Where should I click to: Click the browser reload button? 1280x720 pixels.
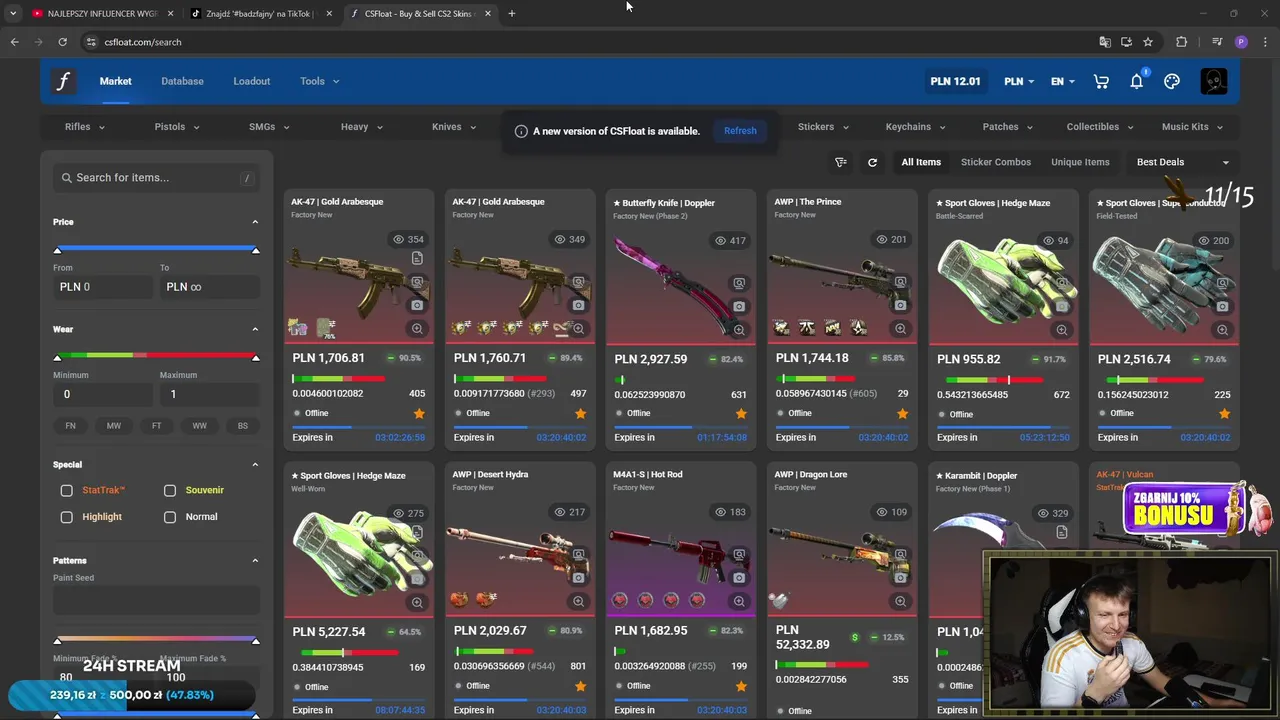pos(62,42)
